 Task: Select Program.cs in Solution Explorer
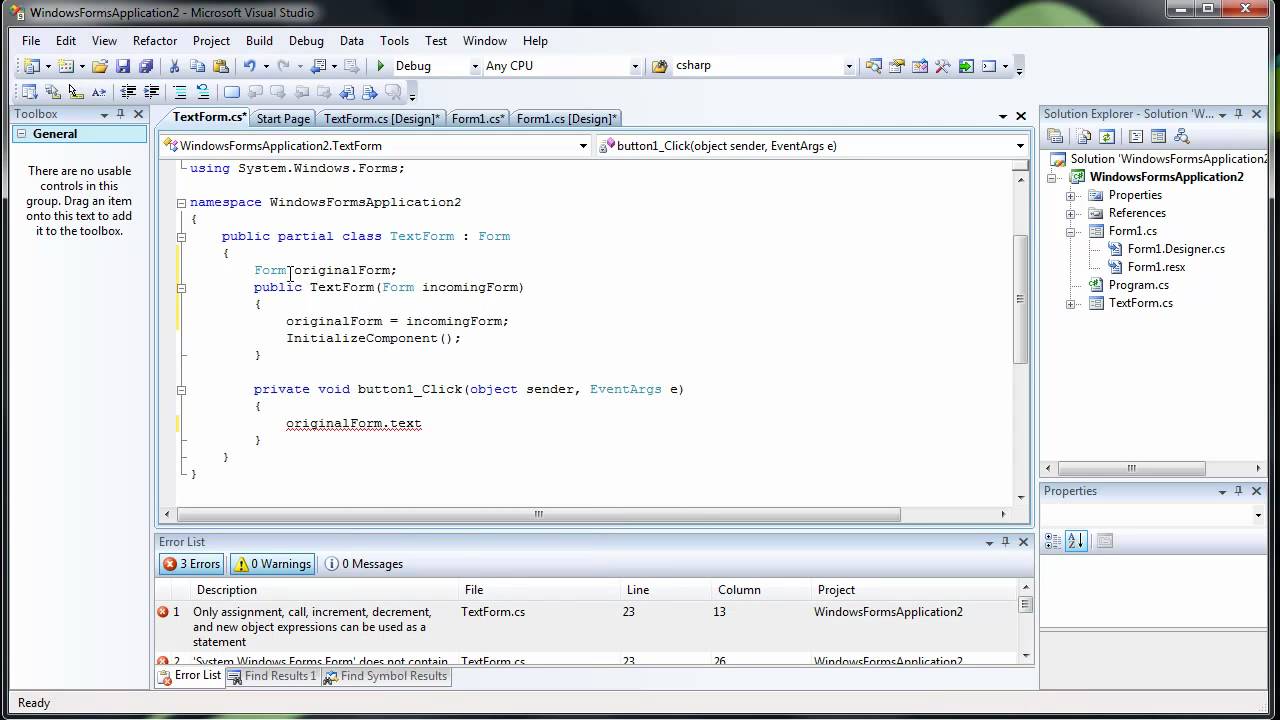pyautogui.click(x=1138, y=285)
